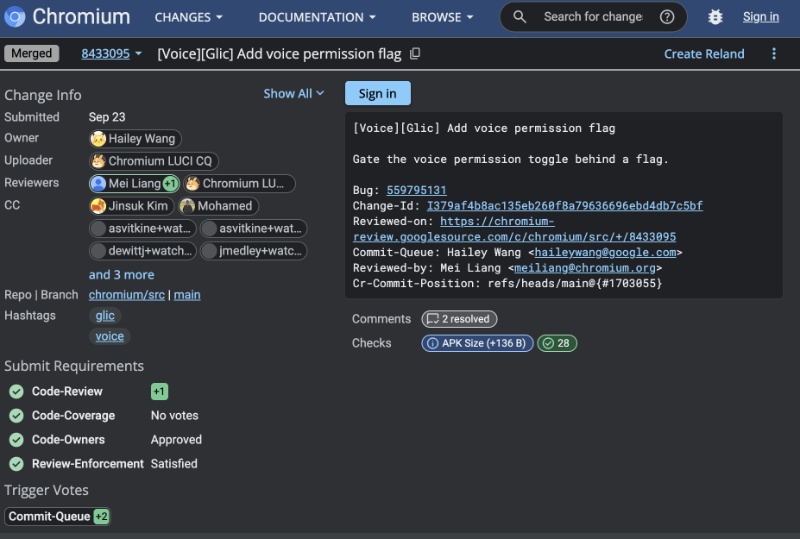800x539 pixels.
Task: Click Create Reland button
Action: pyautogui.click(x=704, y=54)
